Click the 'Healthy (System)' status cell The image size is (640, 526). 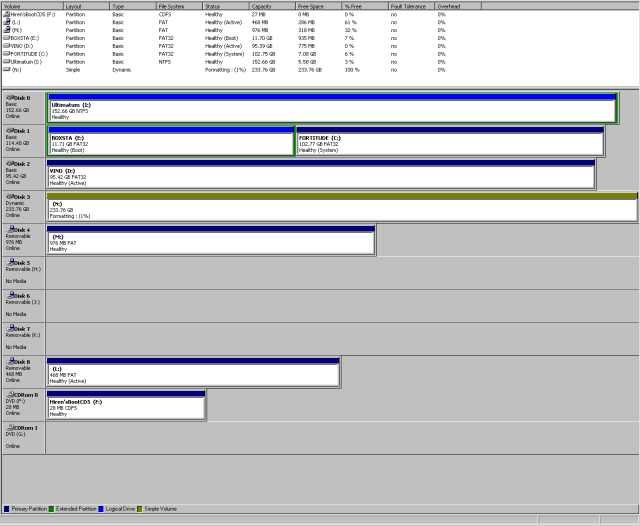[x=224, y=54]
